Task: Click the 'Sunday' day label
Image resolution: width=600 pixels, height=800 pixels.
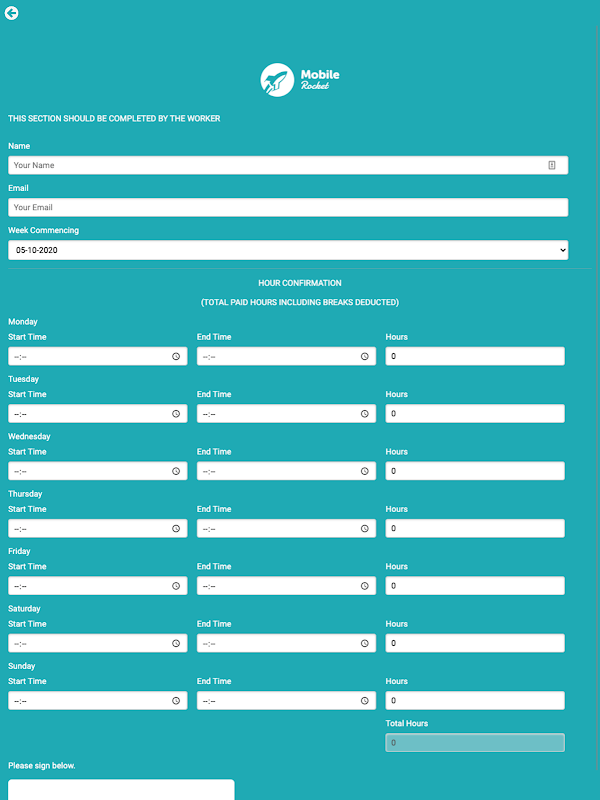Action: pos(21,666)
